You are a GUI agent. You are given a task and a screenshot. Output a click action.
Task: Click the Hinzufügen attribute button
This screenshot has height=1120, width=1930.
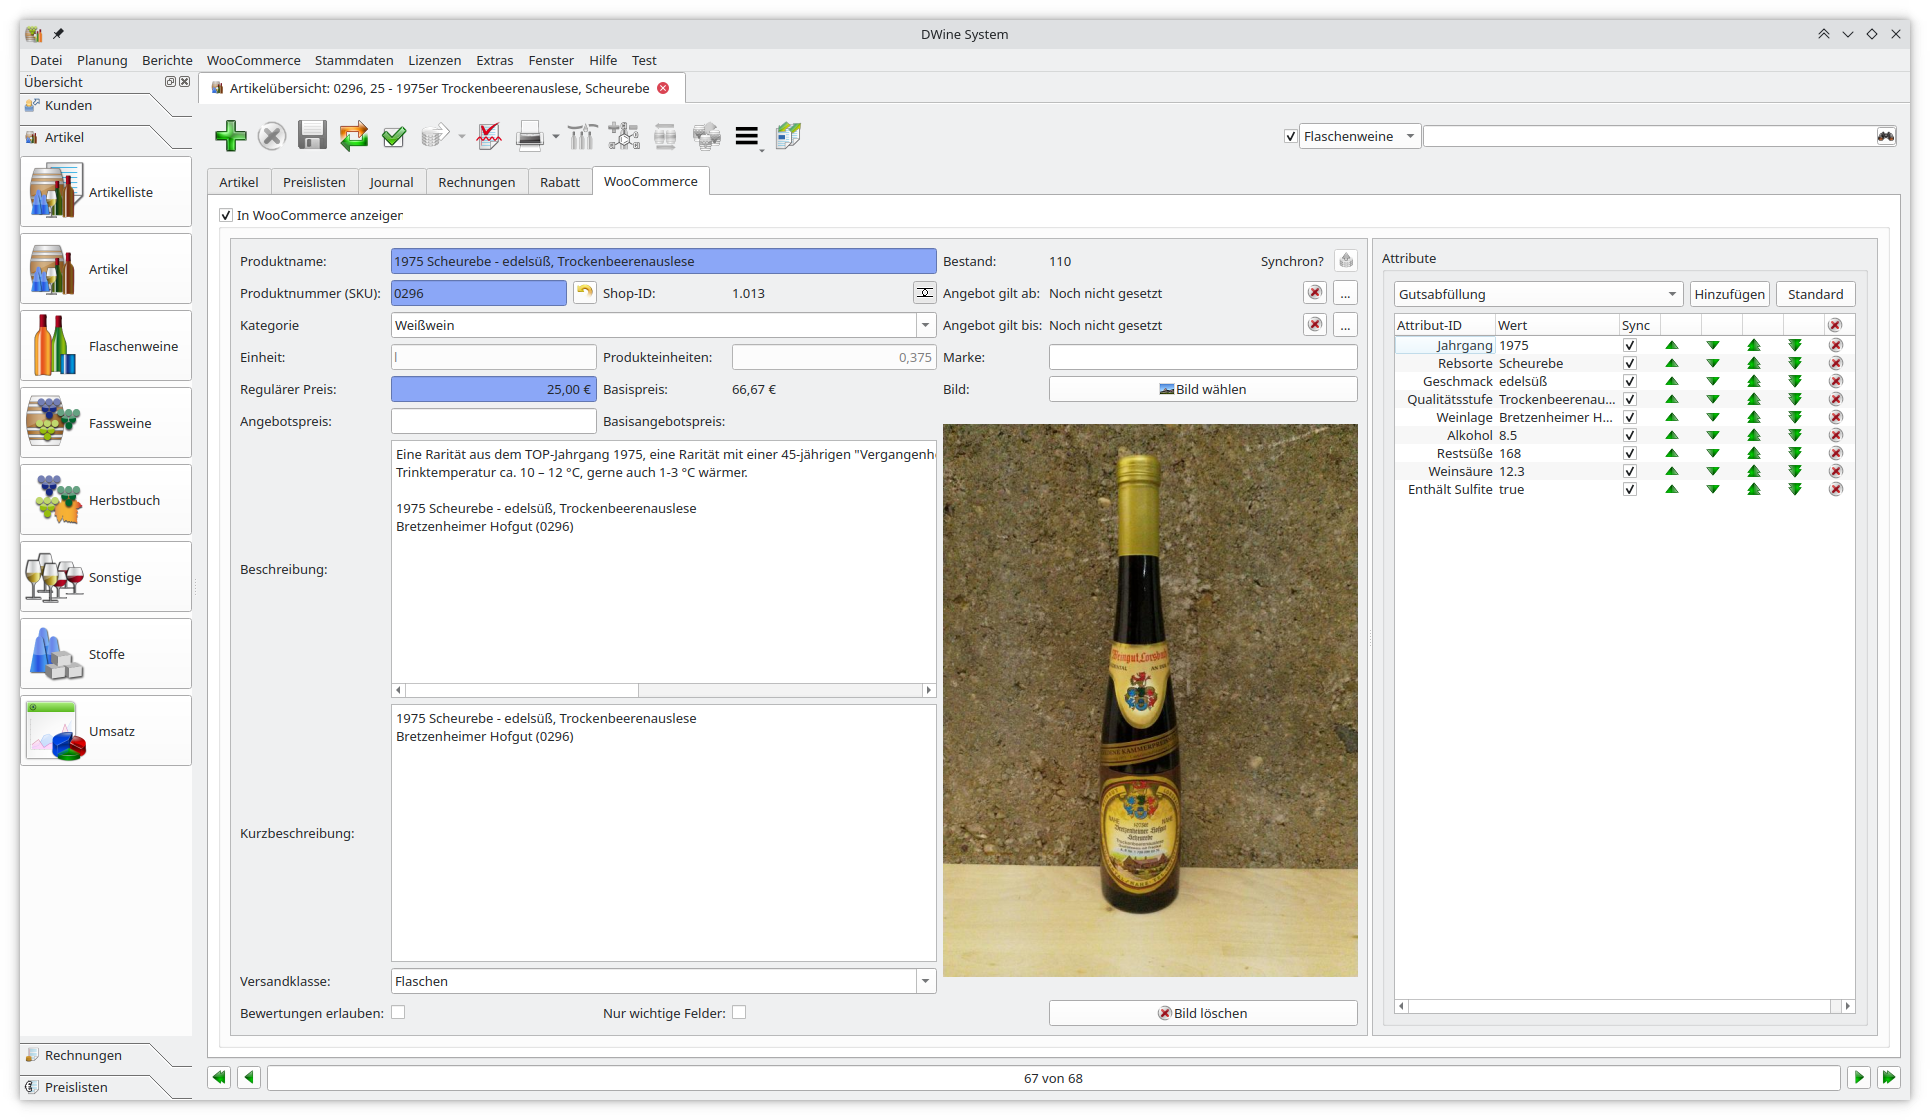coord(1729,294)
